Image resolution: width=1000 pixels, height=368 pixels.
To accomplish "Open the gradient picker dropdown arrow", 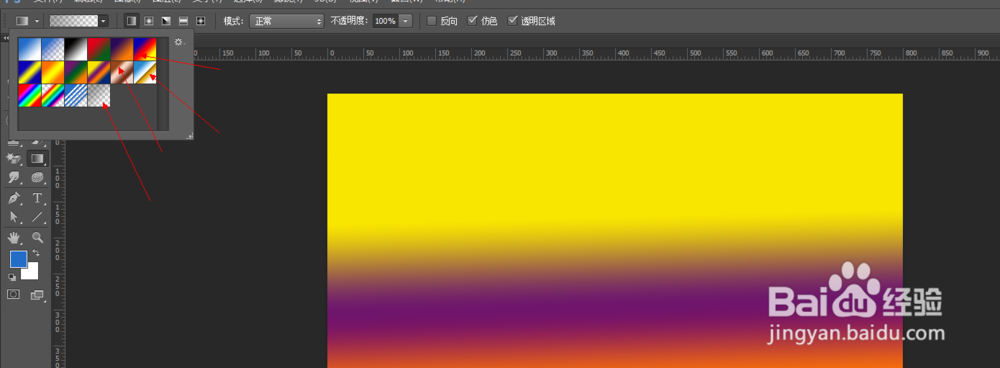I will tap(104, 21).
